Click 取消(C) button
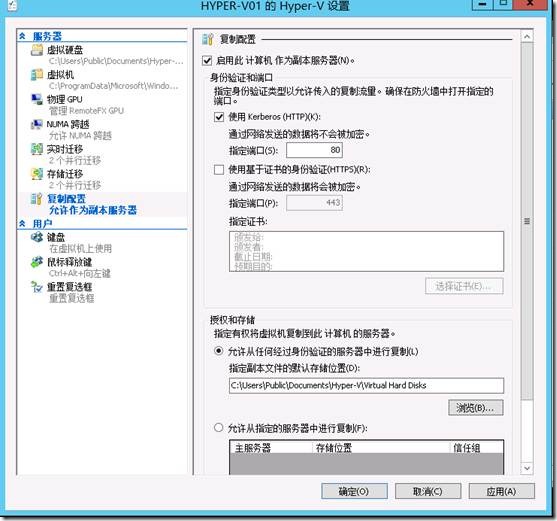557x521 pixels. [x=428, y=492]
